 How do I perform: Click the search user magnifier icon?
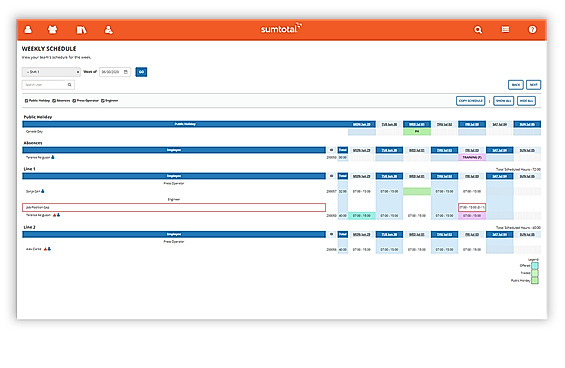pyautogui.click(x=70, y=85)
